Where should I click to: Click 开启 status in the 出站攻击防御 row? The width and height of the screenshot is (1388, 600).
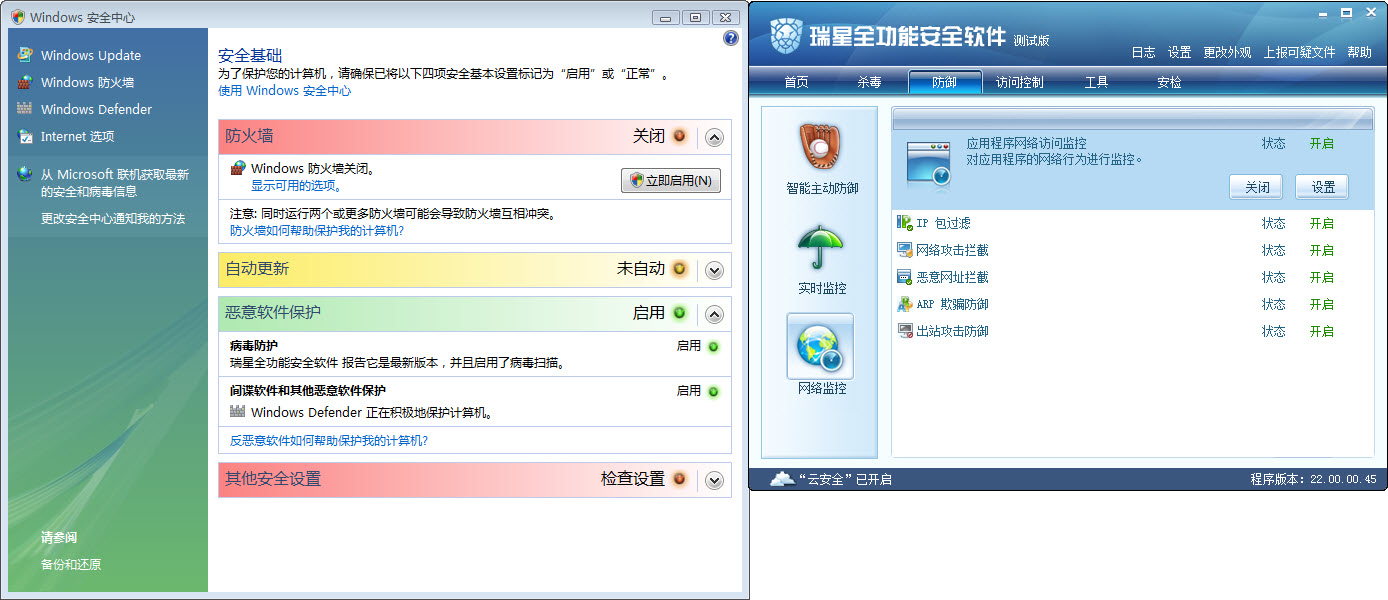click(x=1322, y=331)
